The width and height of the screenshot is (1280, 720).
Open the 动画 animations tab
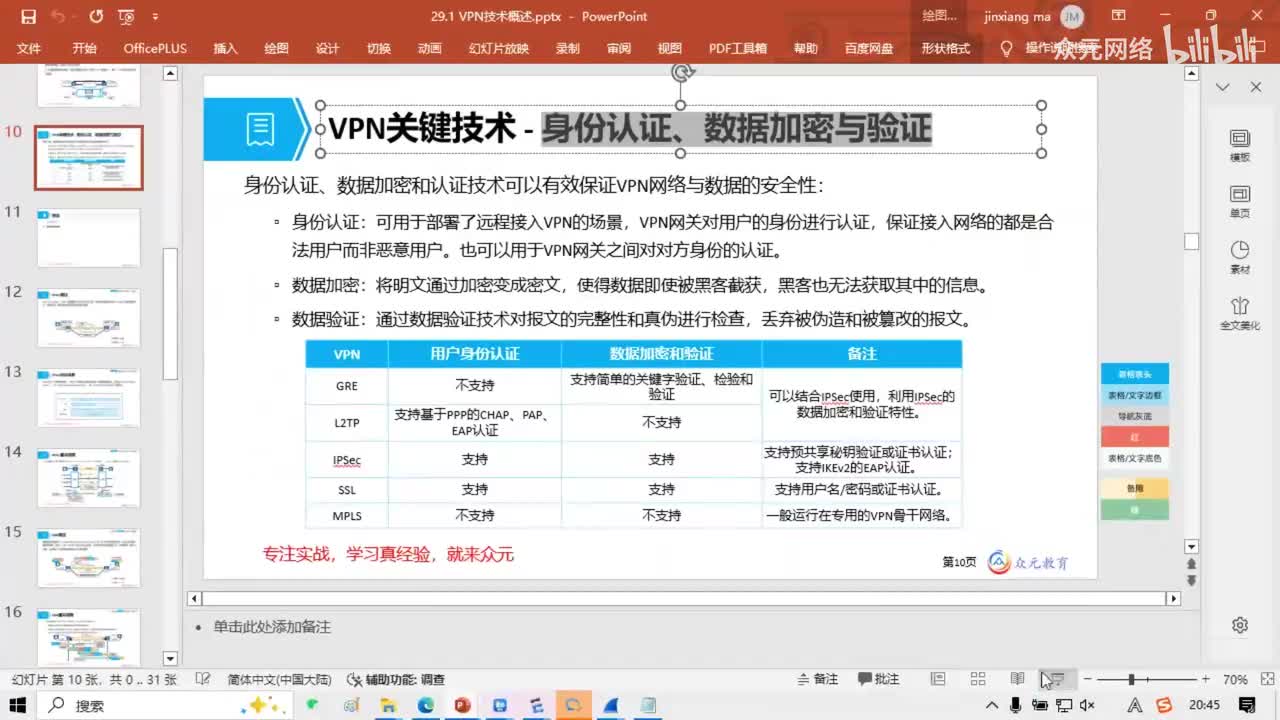(430, 48)
